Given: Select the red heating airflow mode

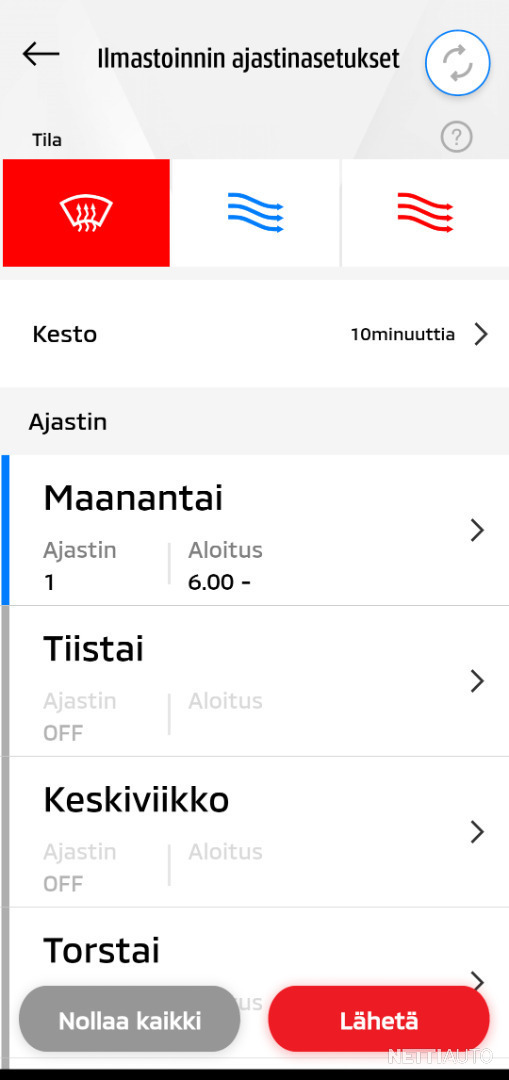Looking at the screenshot, I should 425,213.
